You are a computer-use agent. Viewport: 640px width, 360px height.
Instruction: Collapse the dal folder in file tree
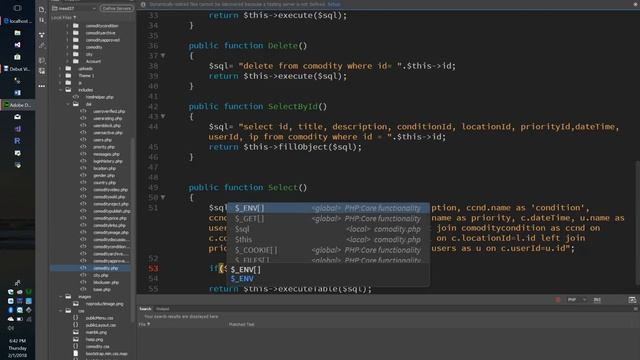[68, 104]
